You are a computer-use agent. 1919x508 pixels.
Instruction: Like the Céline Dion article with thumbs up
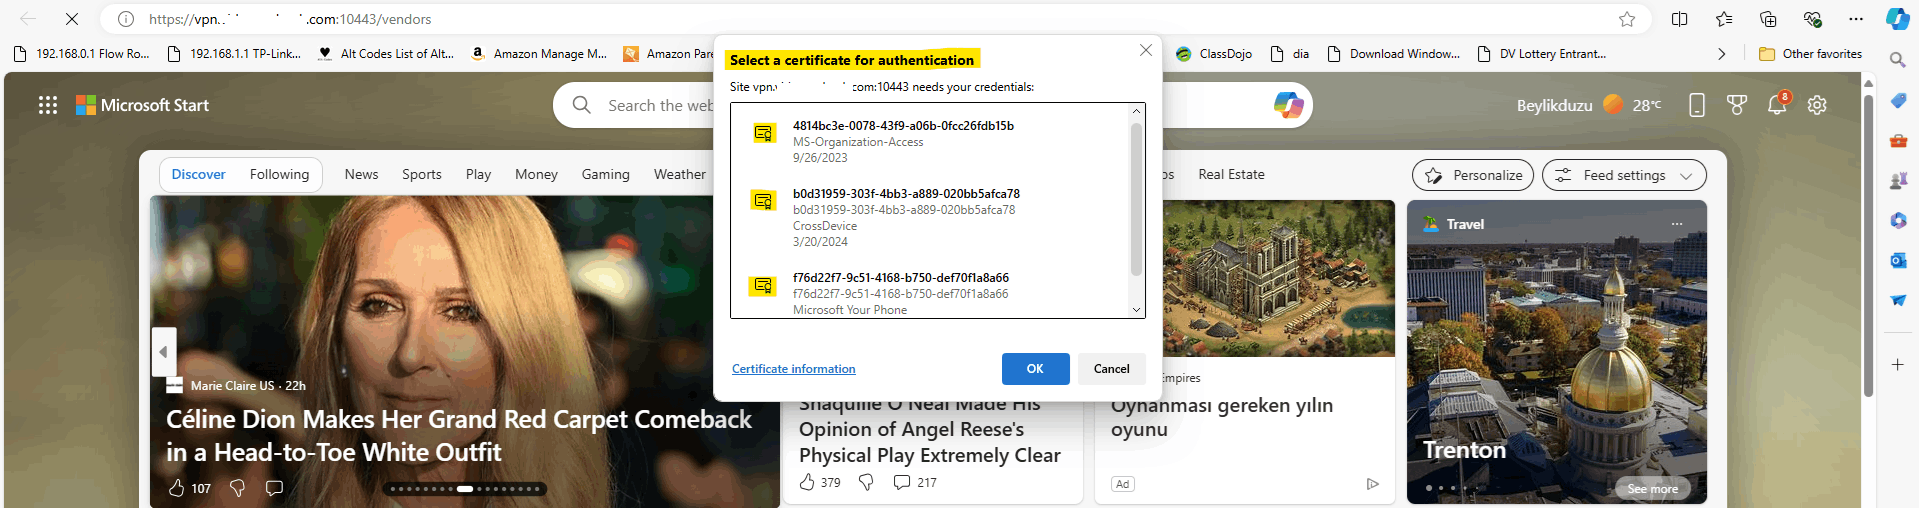(177, 488)
